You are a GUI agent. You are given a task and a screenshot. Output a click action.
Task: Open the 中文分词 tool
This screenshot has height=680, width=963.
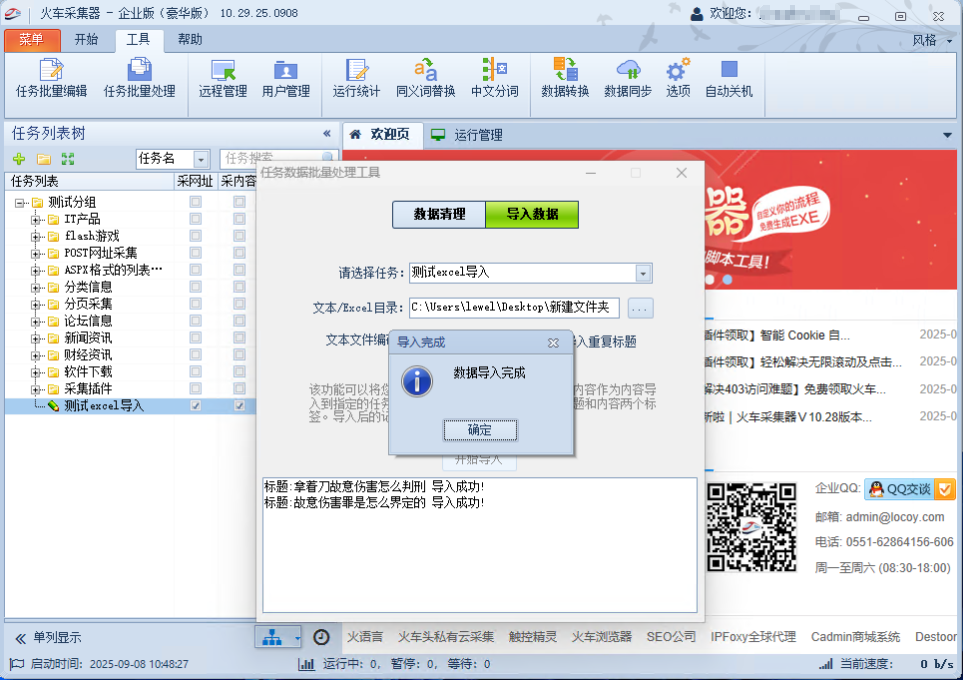pos(494,80)
